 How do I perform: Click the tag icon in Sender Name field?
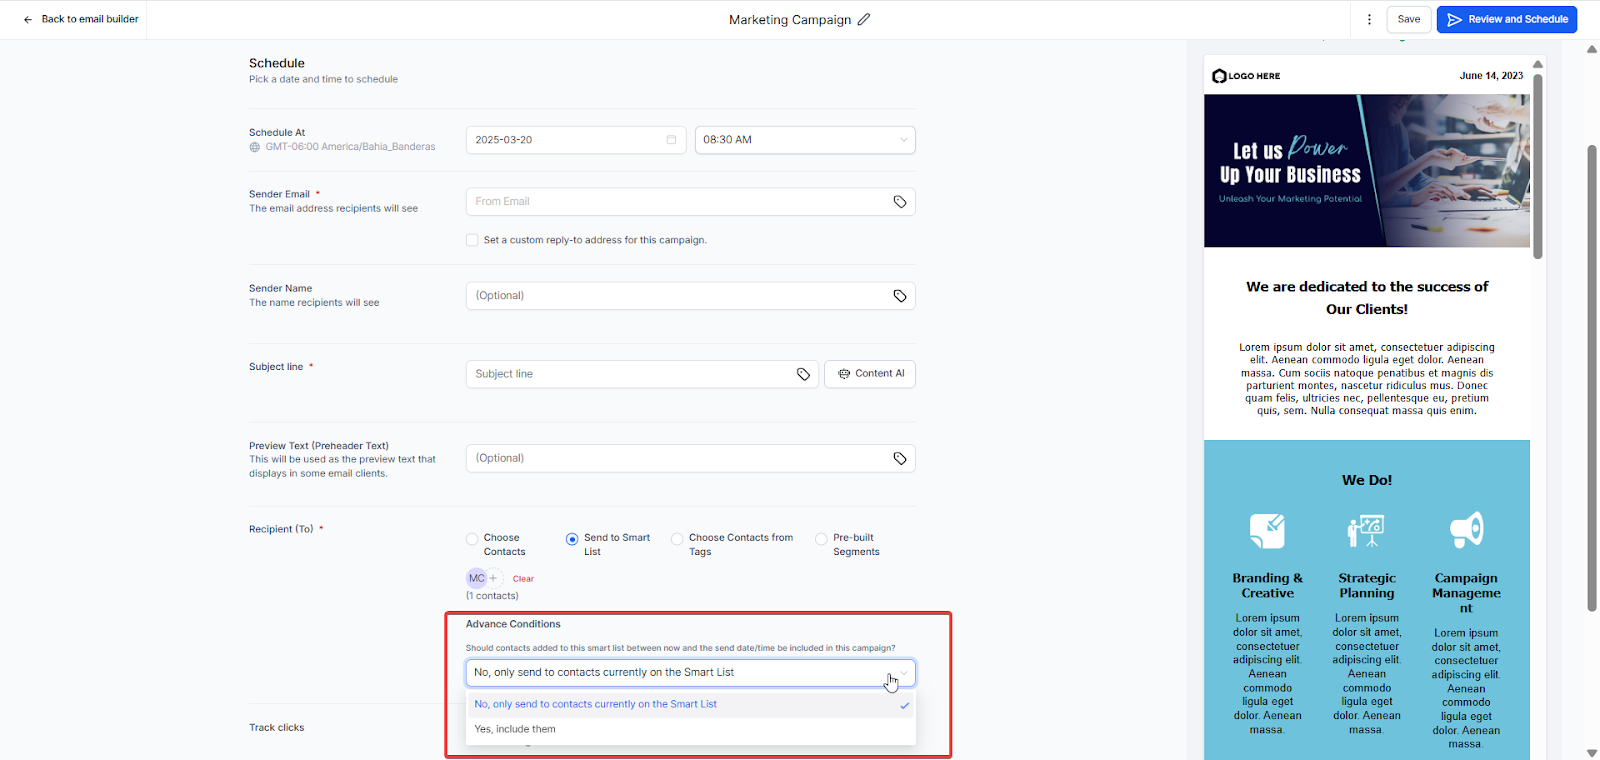click(x=900, y=296)
